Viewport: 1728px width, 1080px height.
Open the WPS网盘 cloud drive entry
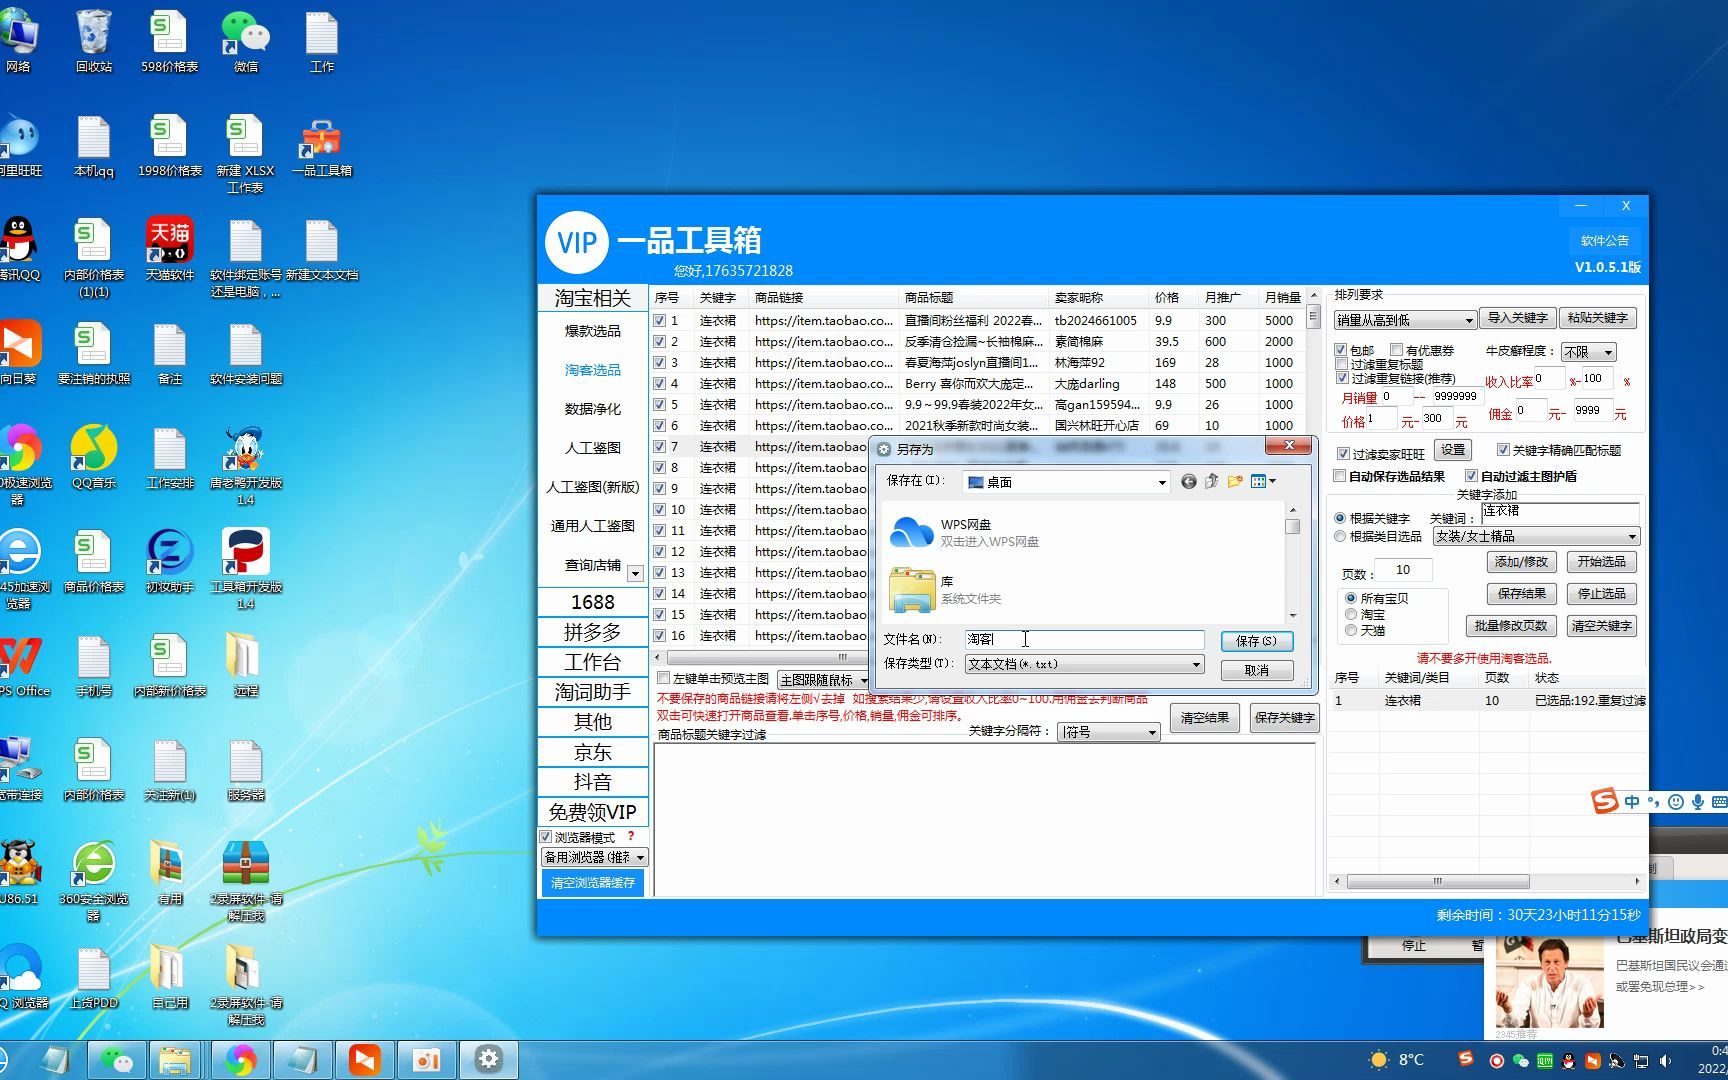(x=965, y=532)
